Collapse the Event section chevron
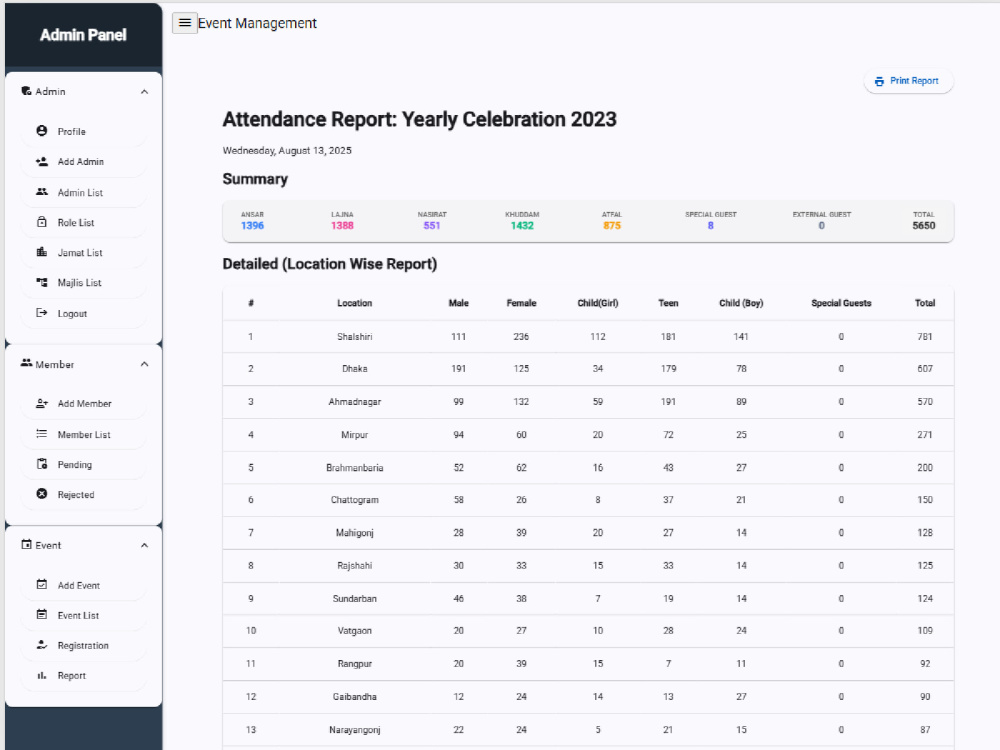Screen dimensions: 1000x750 pos(144,545)
